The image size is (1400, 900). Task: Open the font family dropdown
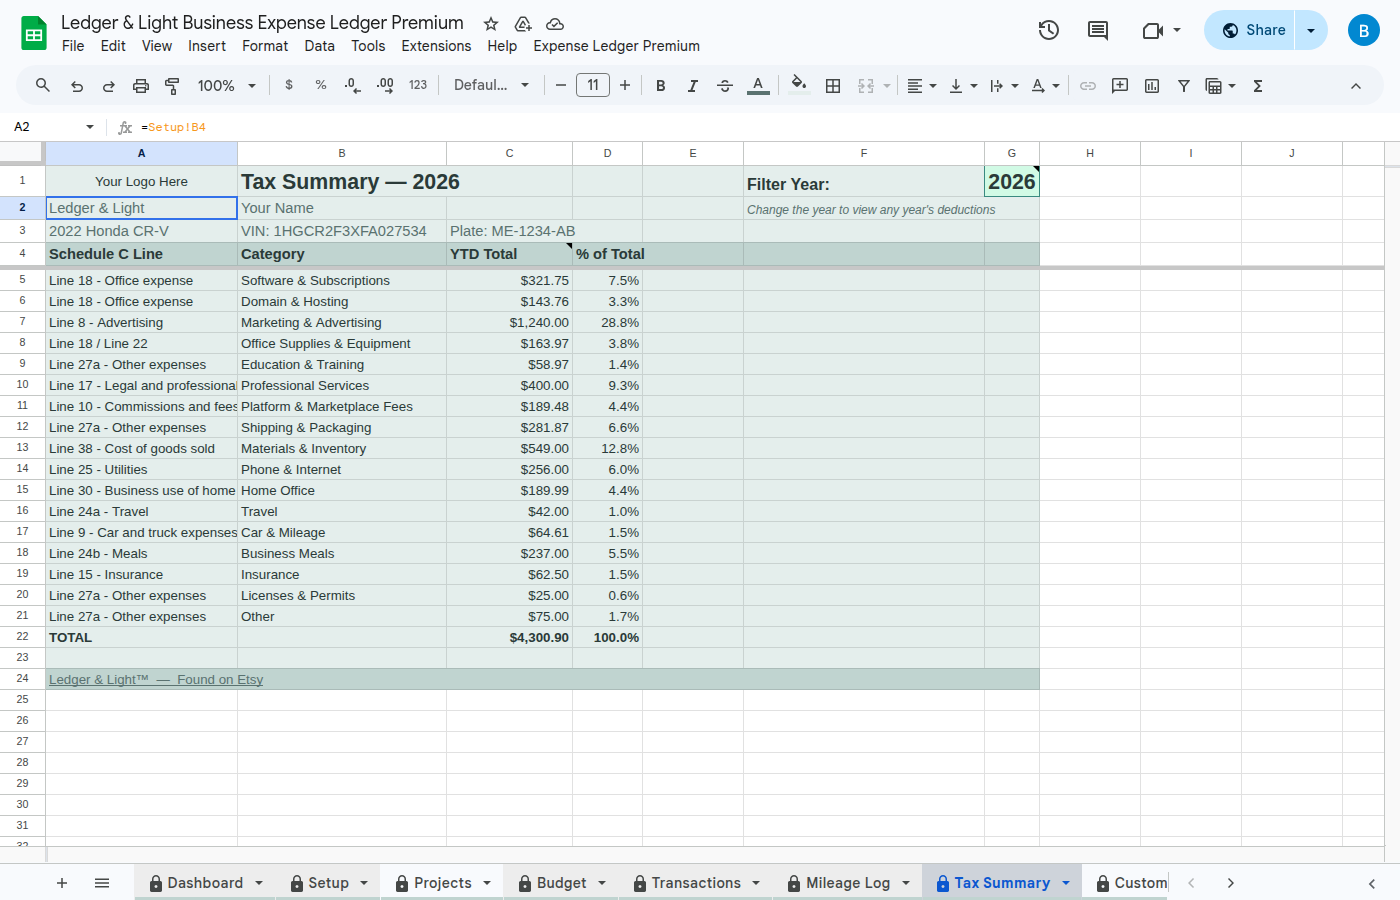[491, 86]
